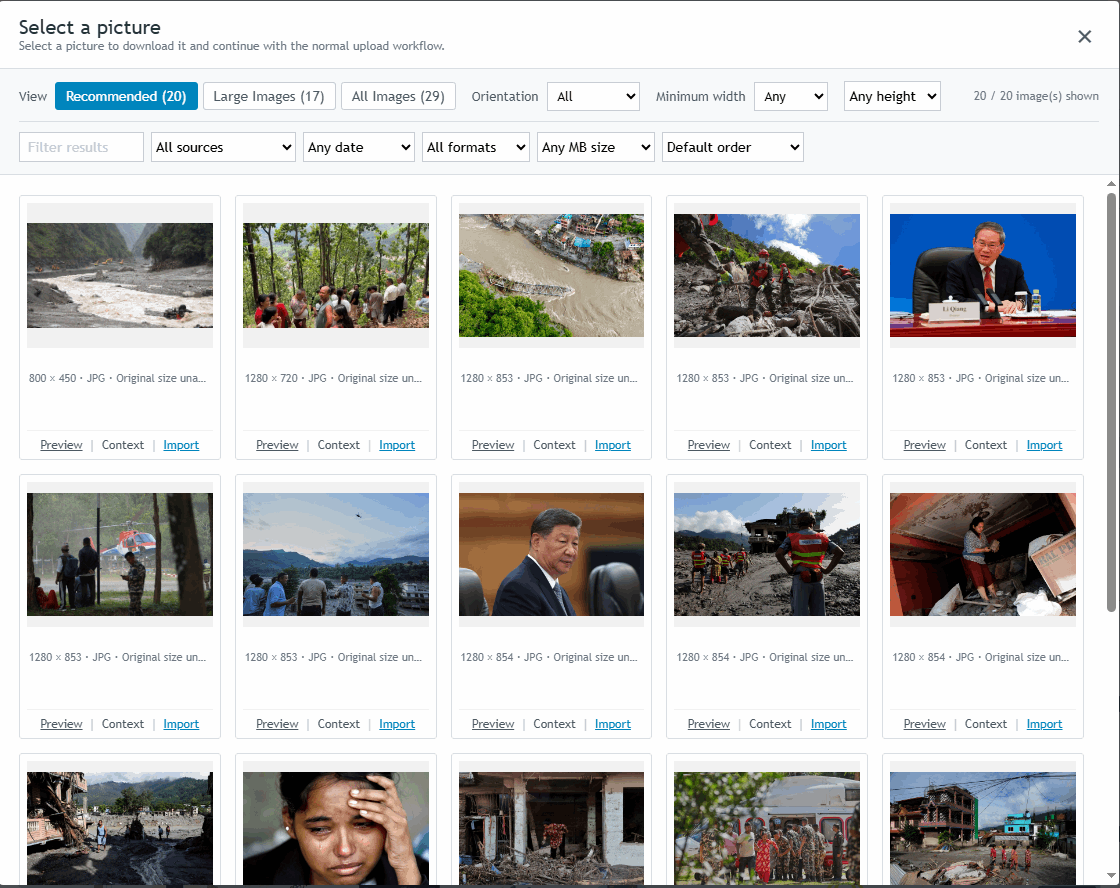Focus the Filter results input field
1120x888 pixels.
[81, 147]
